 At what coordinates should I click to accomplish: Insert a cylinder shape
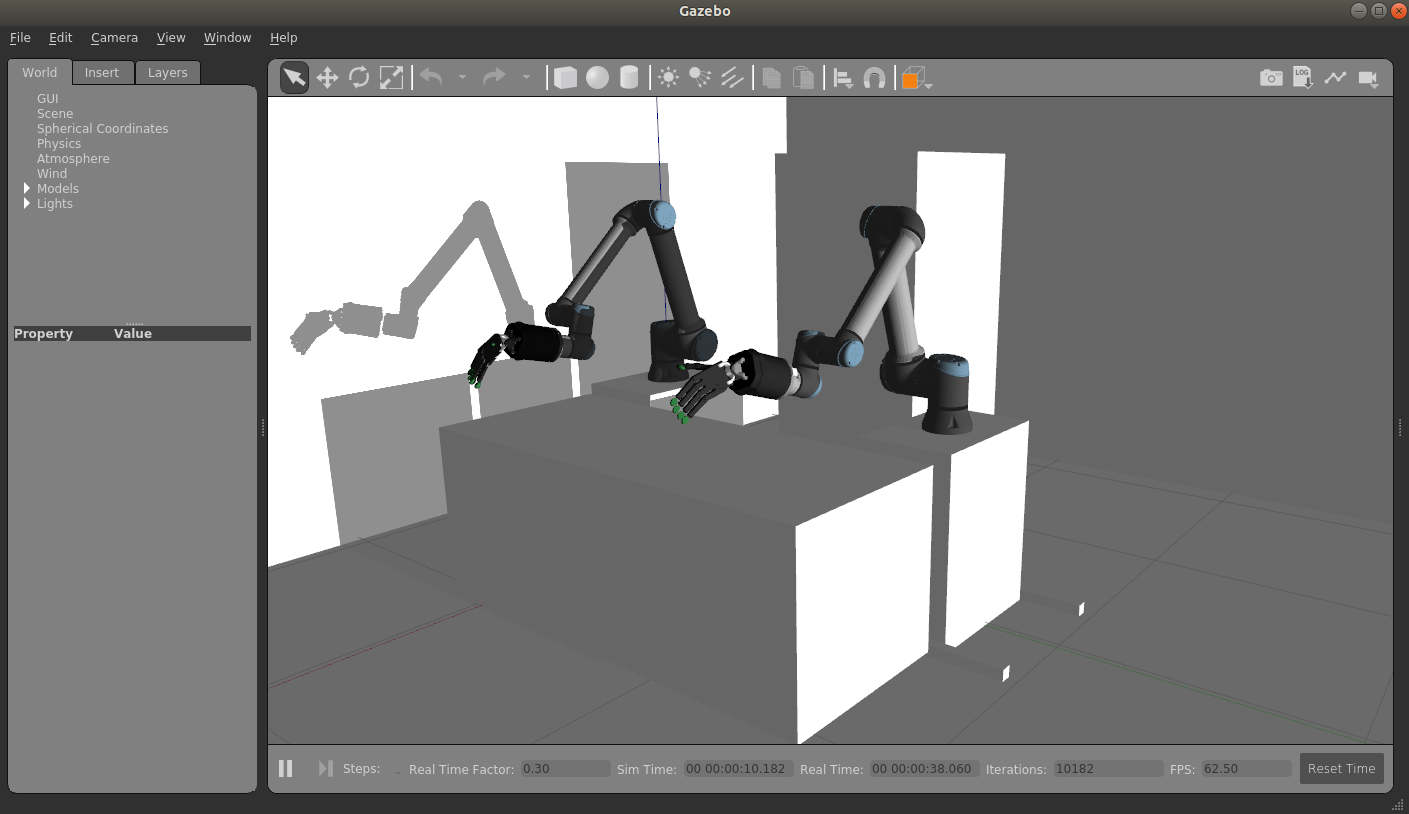pyautogui.click(x=629, y=77)
